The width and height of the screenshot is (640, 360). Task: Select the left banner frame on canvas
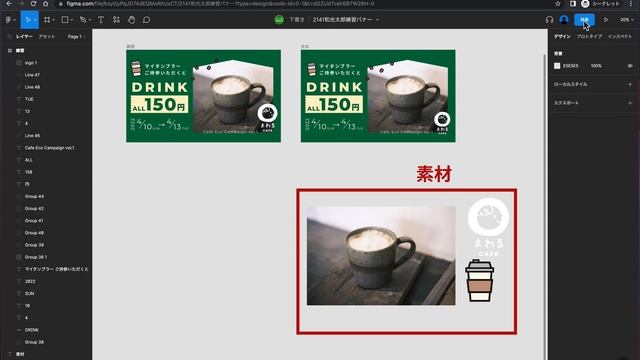(203, 96)
